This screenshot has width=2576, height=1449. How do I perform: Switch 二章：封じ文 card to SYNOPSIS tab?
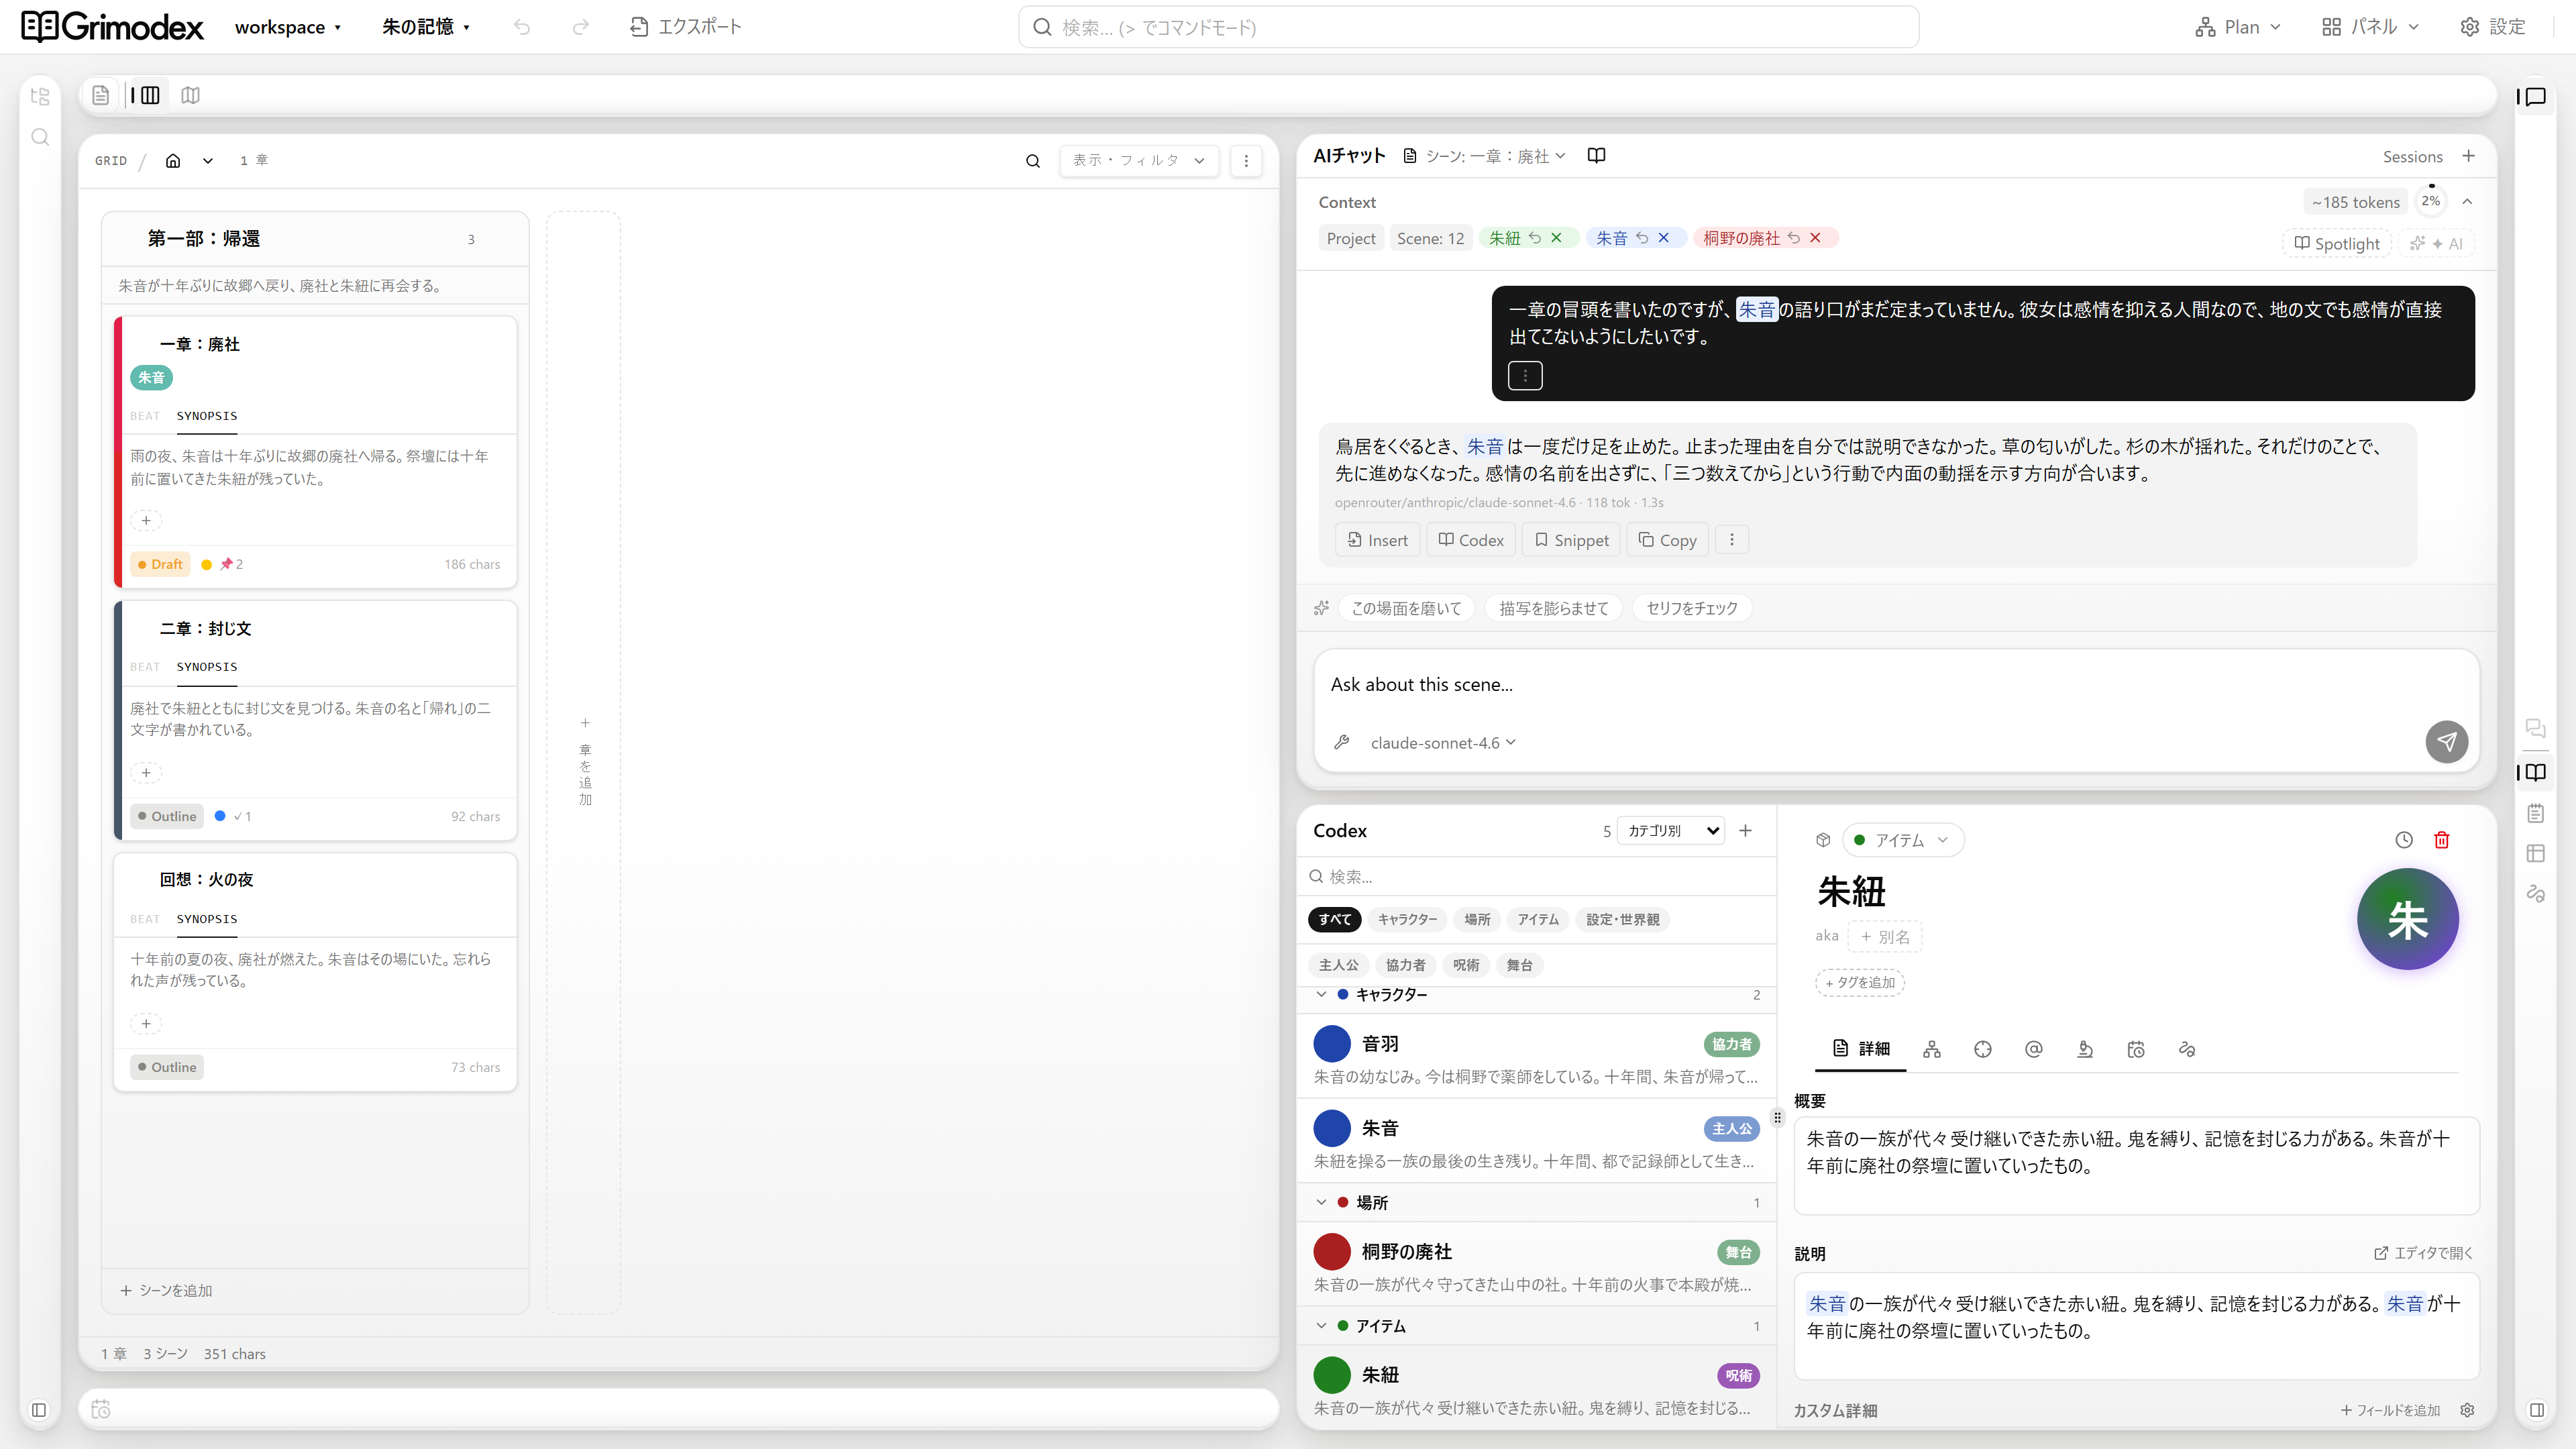point(207,667)
